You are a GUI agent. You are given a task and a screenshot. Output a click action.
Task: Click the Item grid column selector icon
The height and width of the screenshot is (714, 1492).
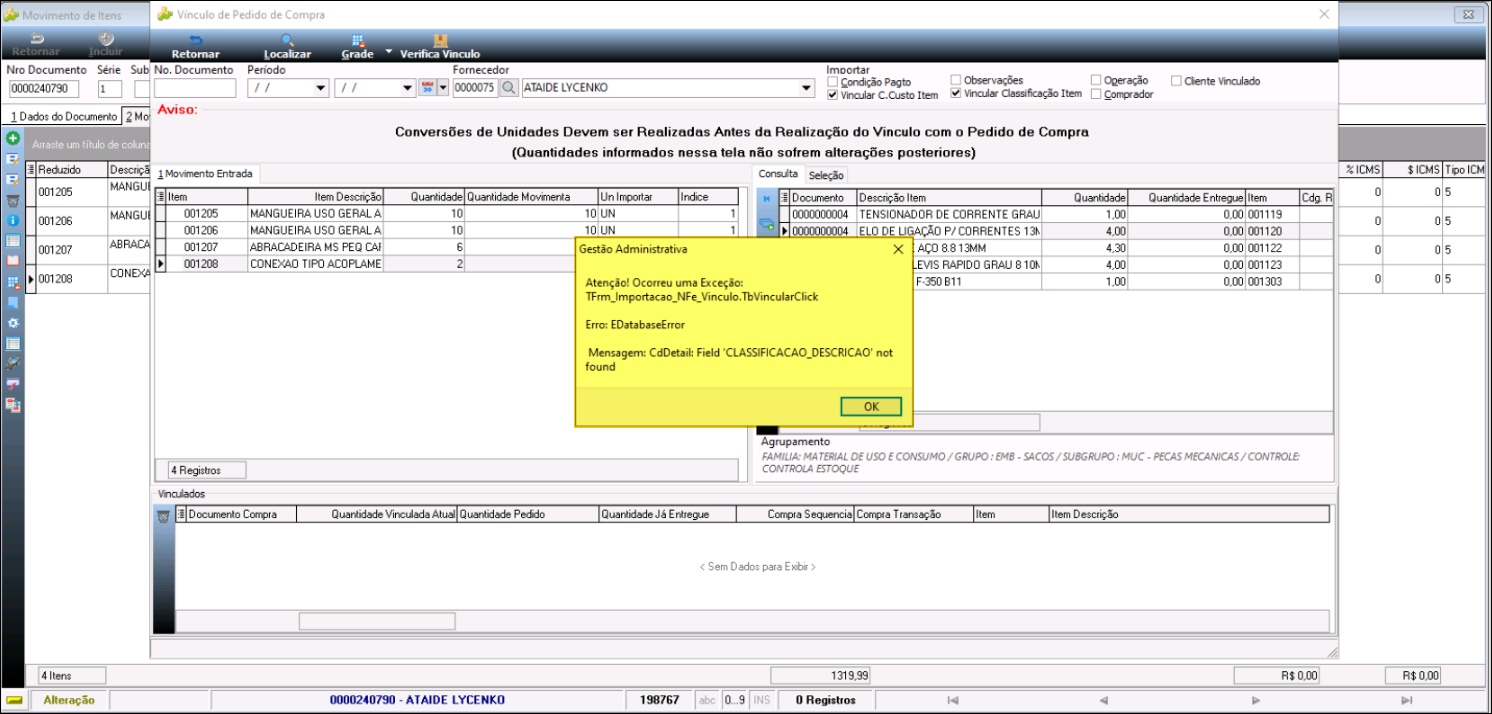tap(161, 197)
